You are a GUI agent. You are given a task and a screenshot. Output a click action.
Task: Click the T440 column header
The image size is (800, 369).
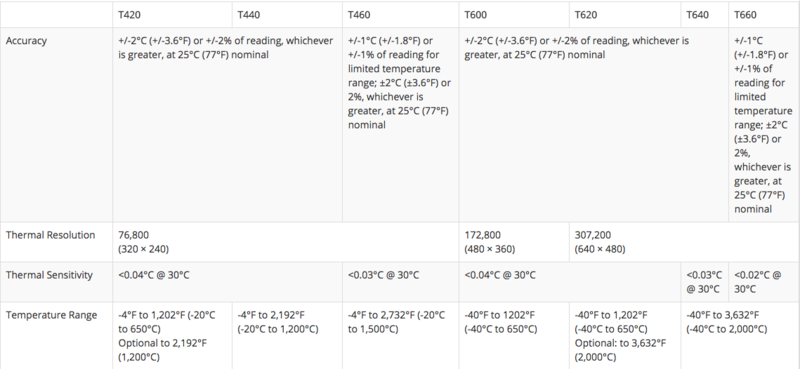click(x=248, y=15)
